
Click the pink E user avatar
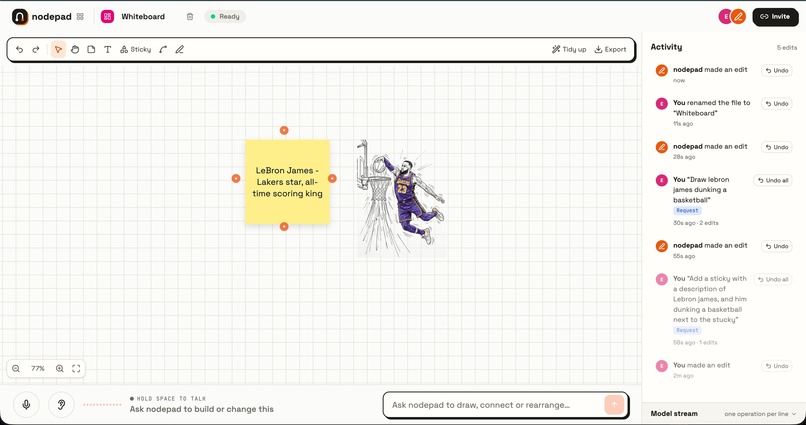pos(725,16)
